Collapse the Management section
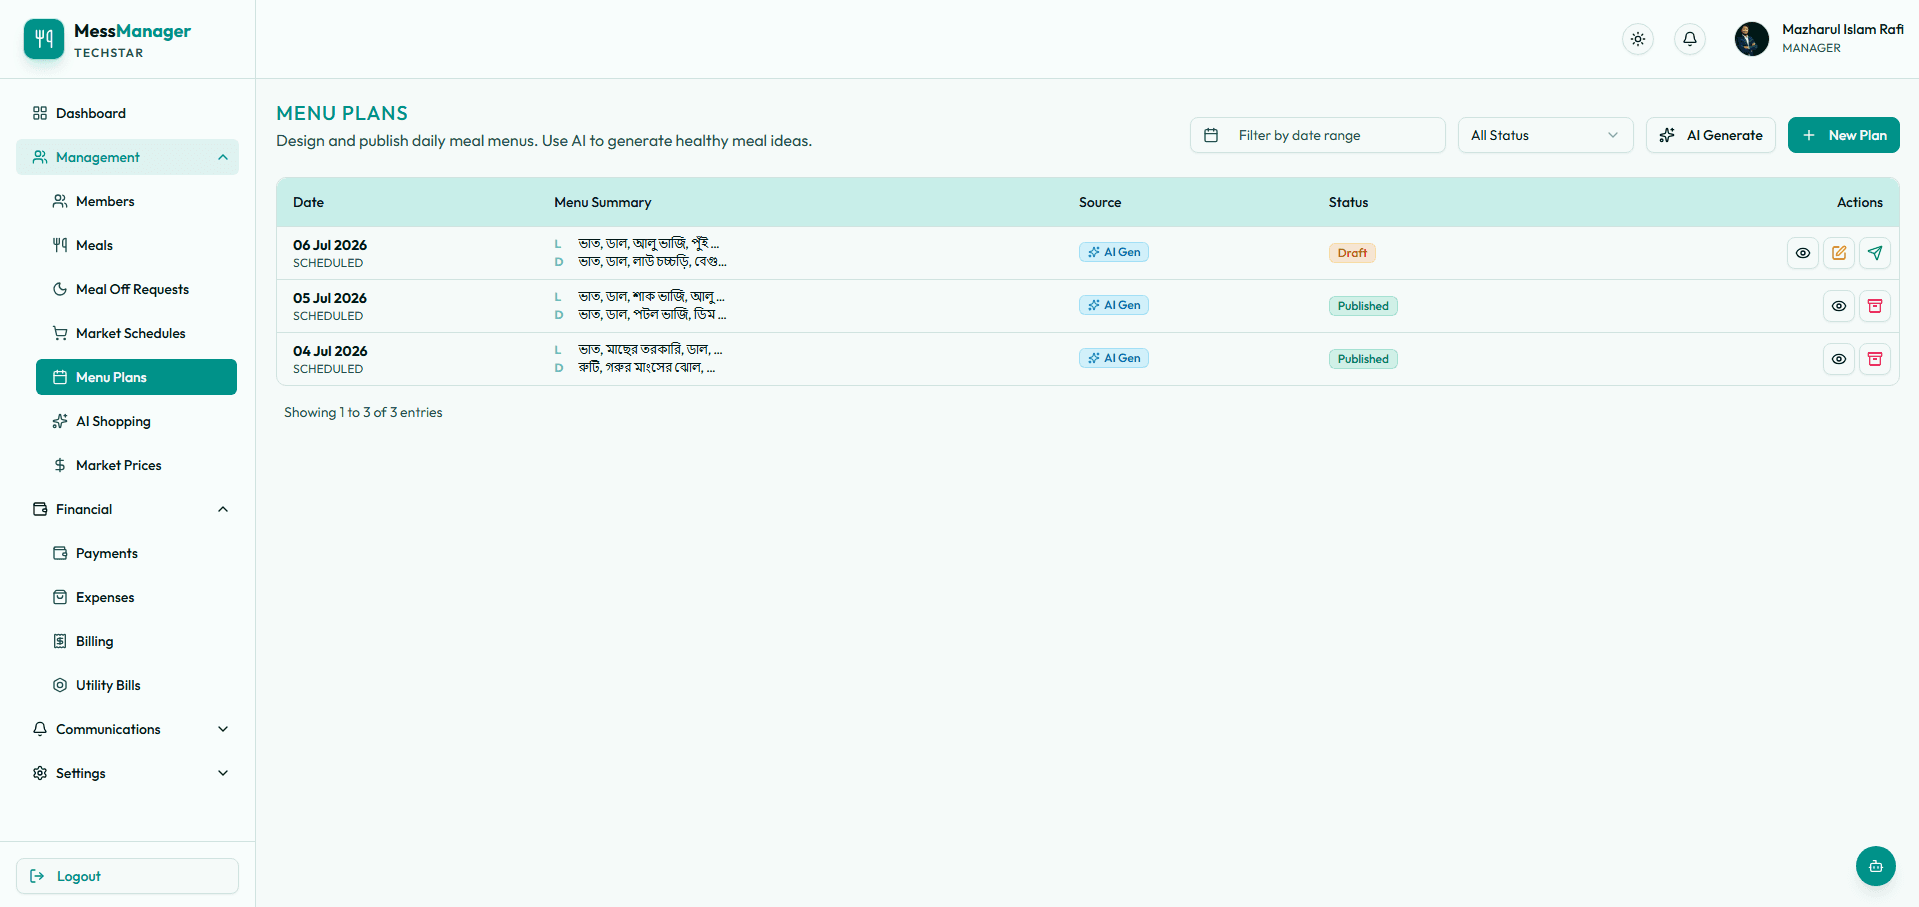Viewport: 1919px width, 907px height. coord(127,157)
